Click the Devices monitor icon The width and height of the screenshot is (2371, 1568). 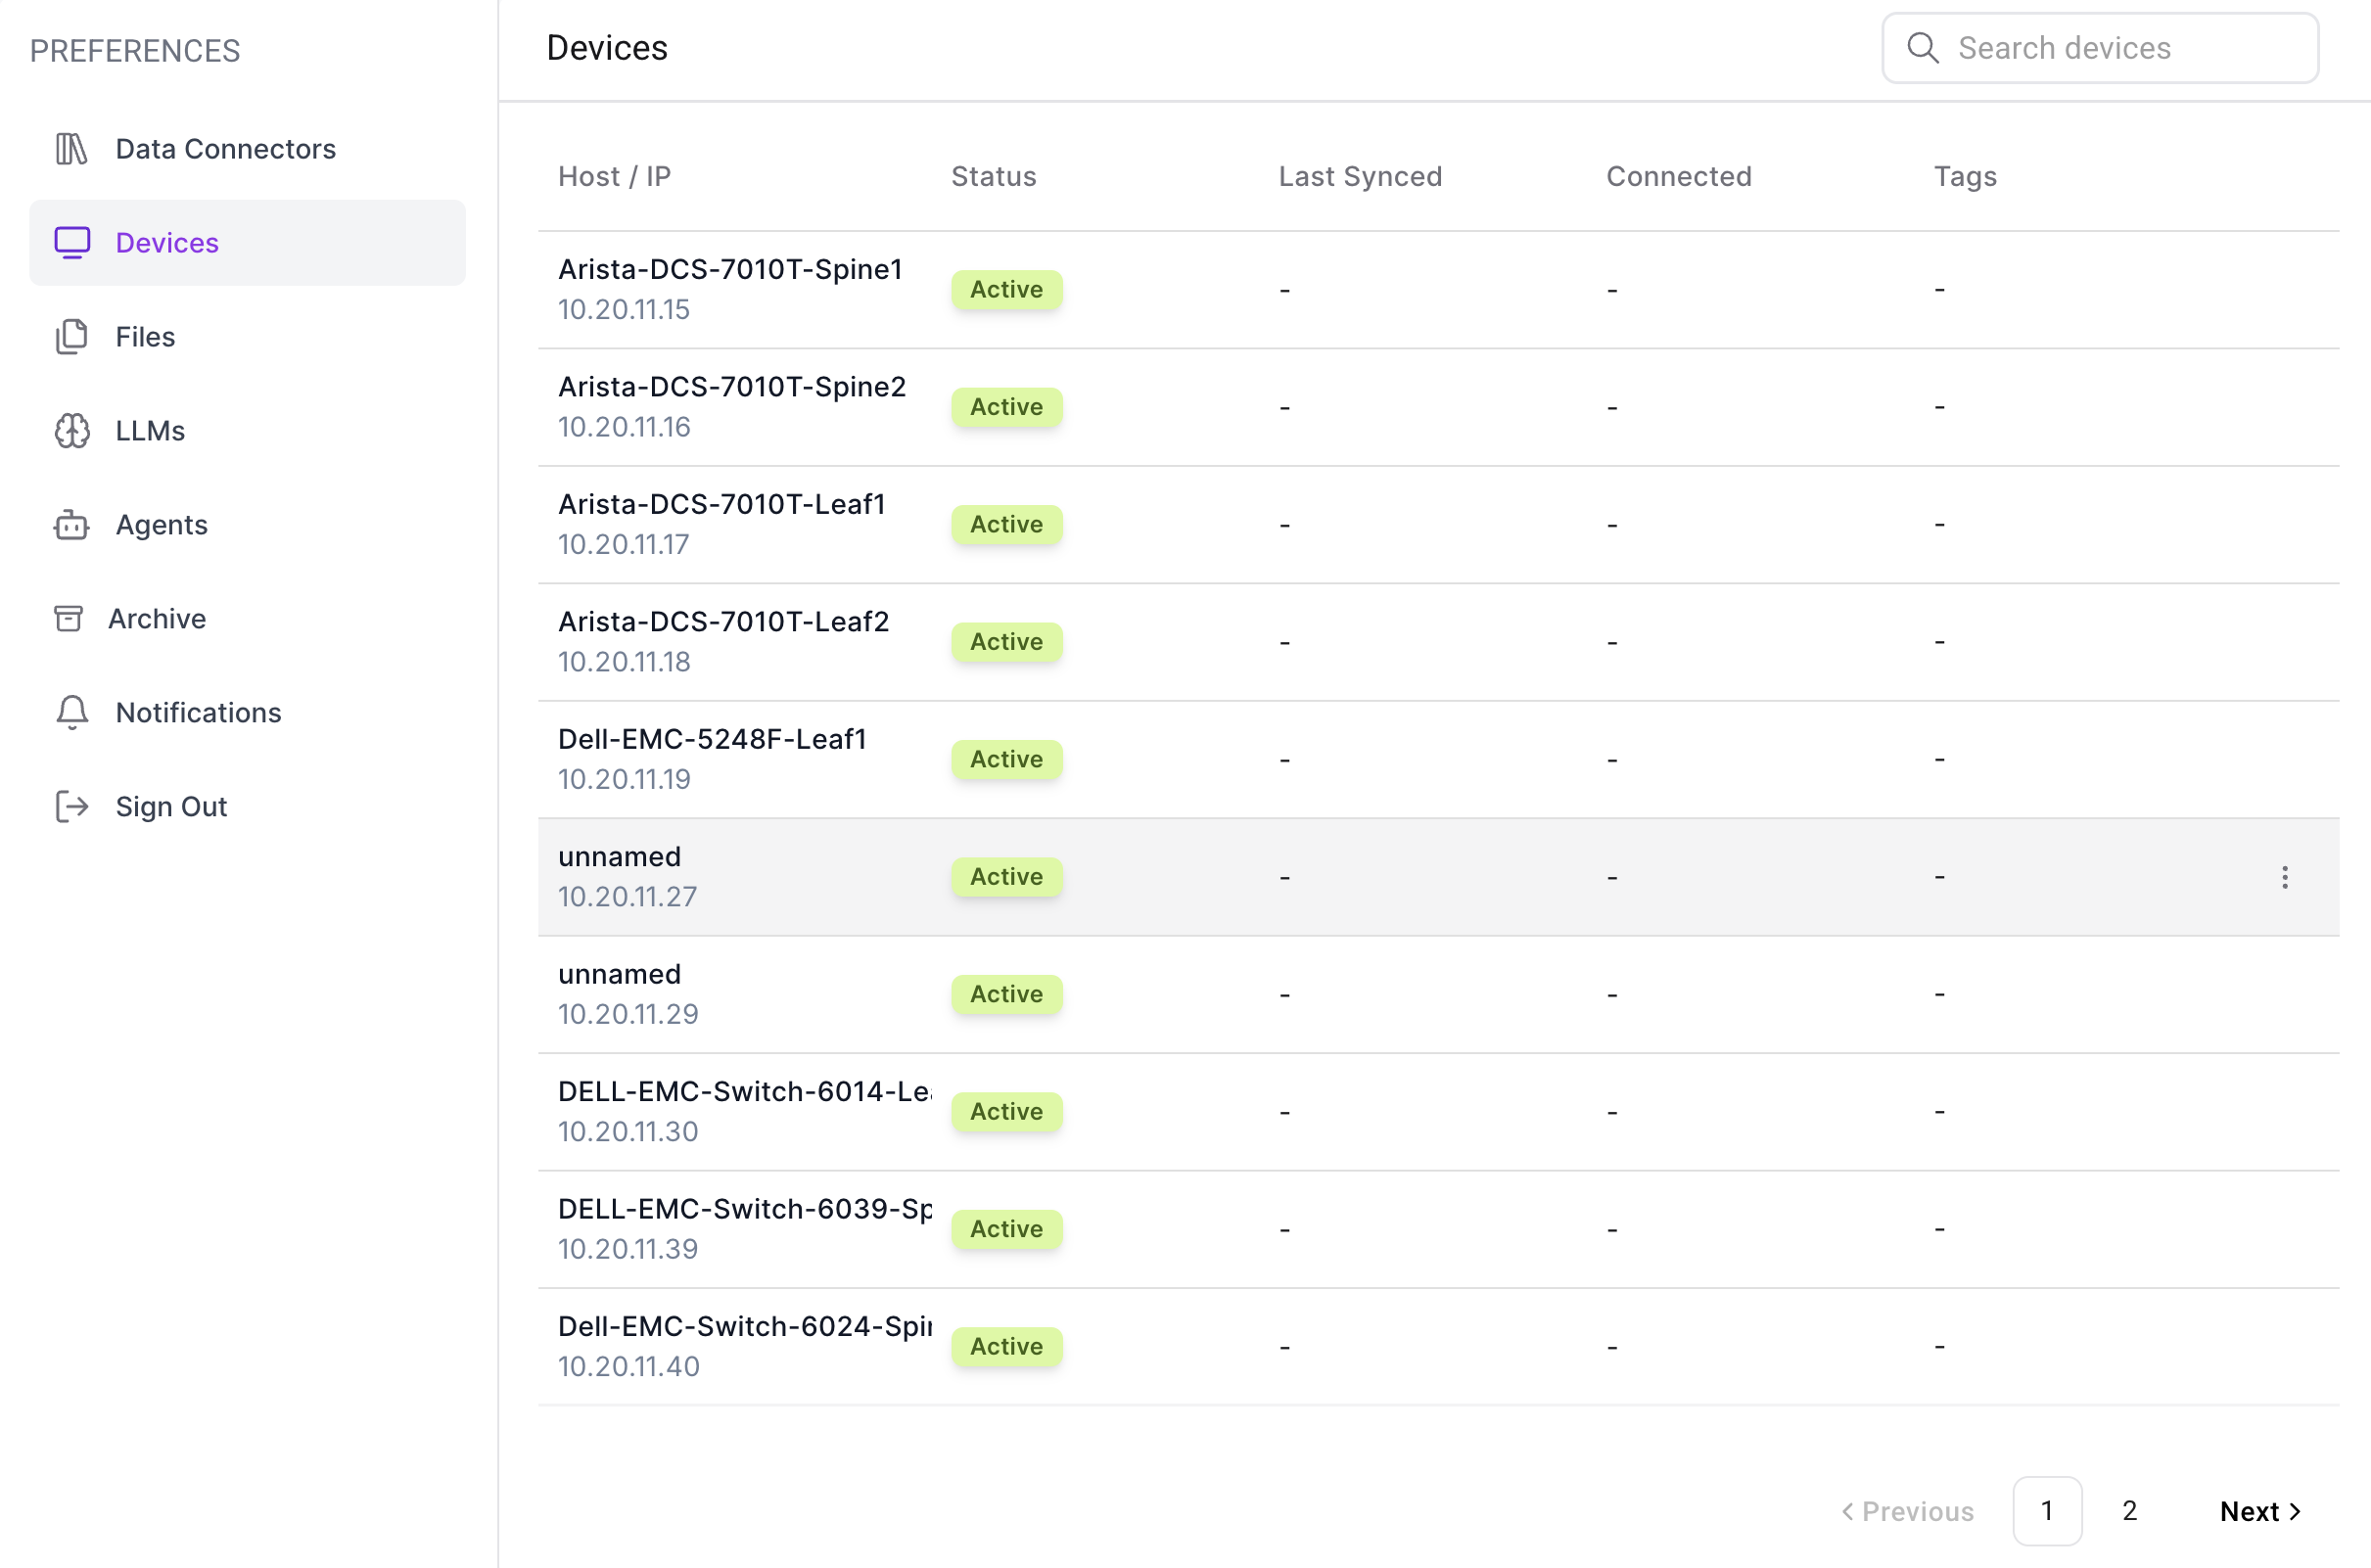(x=72, y=243)
